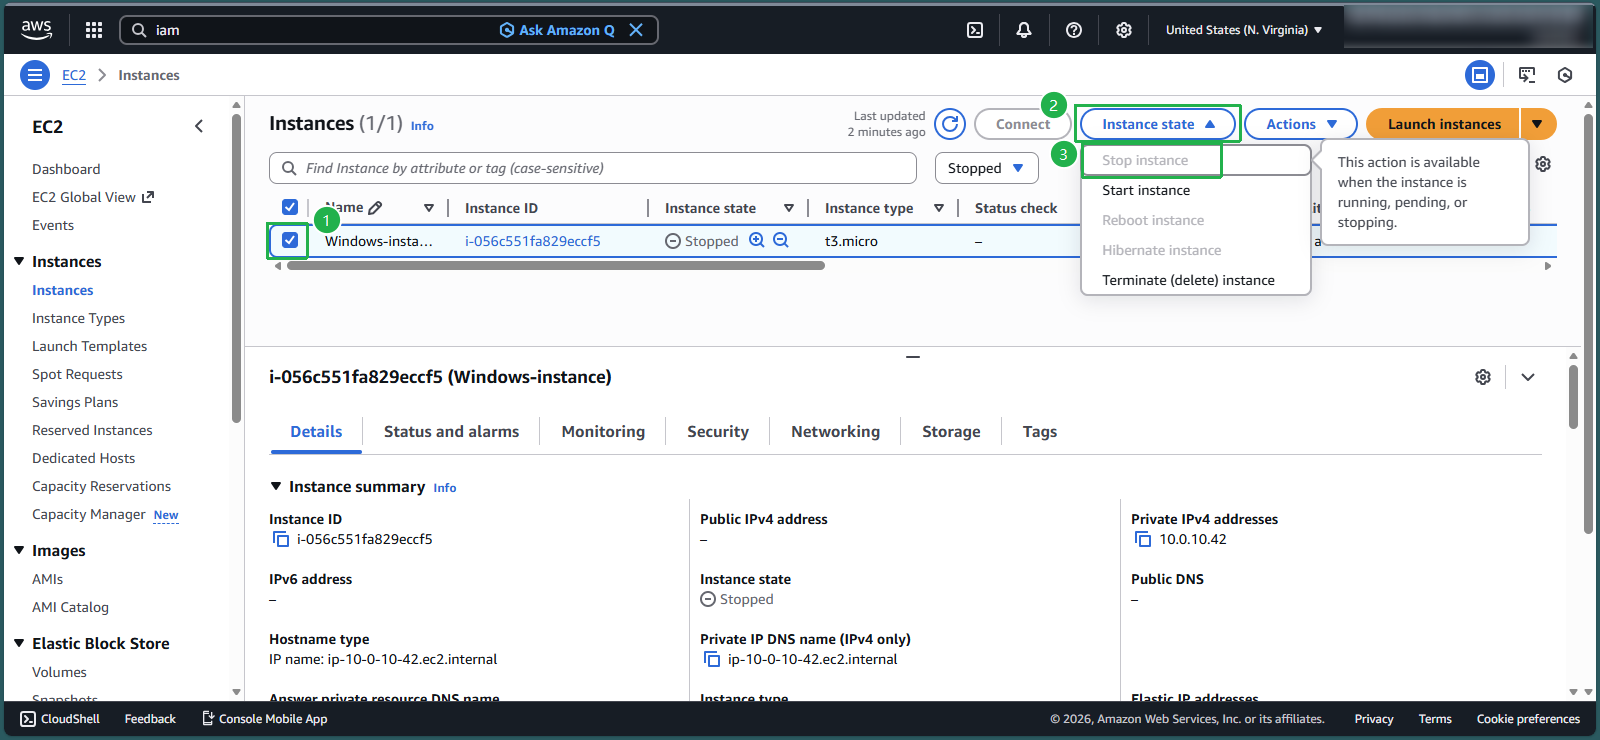Open Dashboard in the sidebar
The image size is (1600, 740).
click(66, 169)
